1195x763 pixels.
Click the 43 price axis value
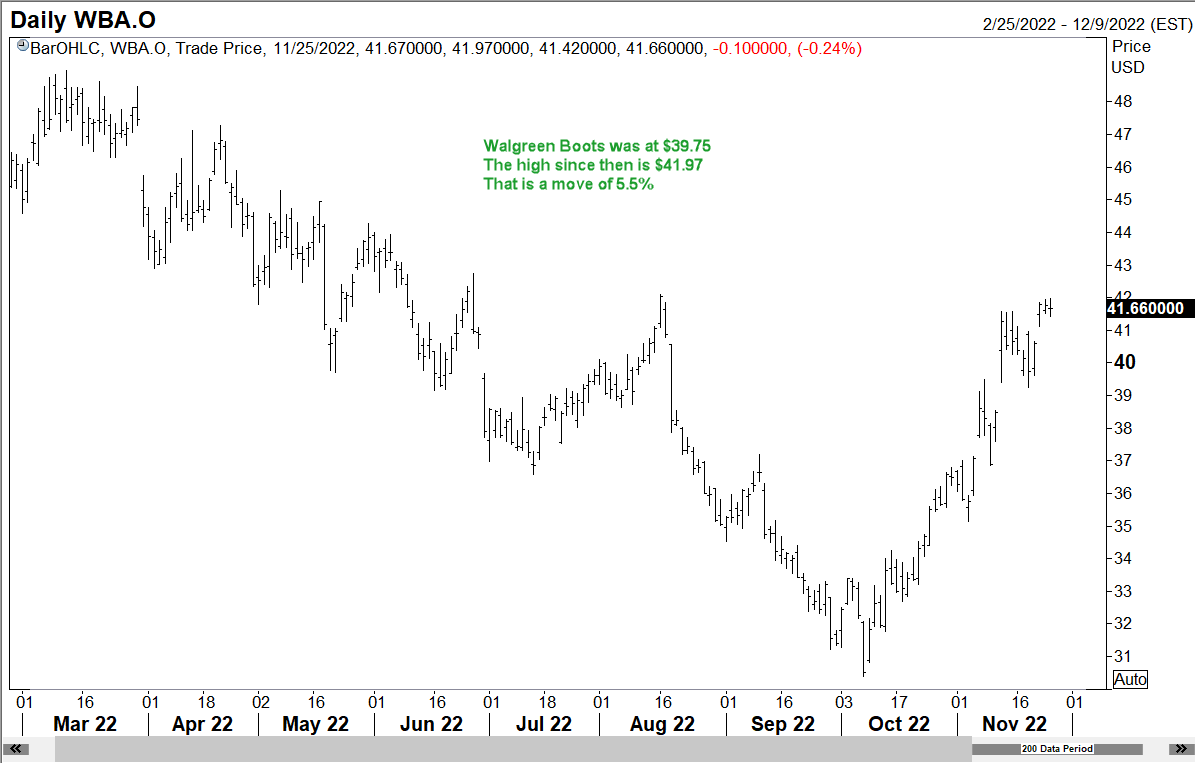coord(1123,265)
